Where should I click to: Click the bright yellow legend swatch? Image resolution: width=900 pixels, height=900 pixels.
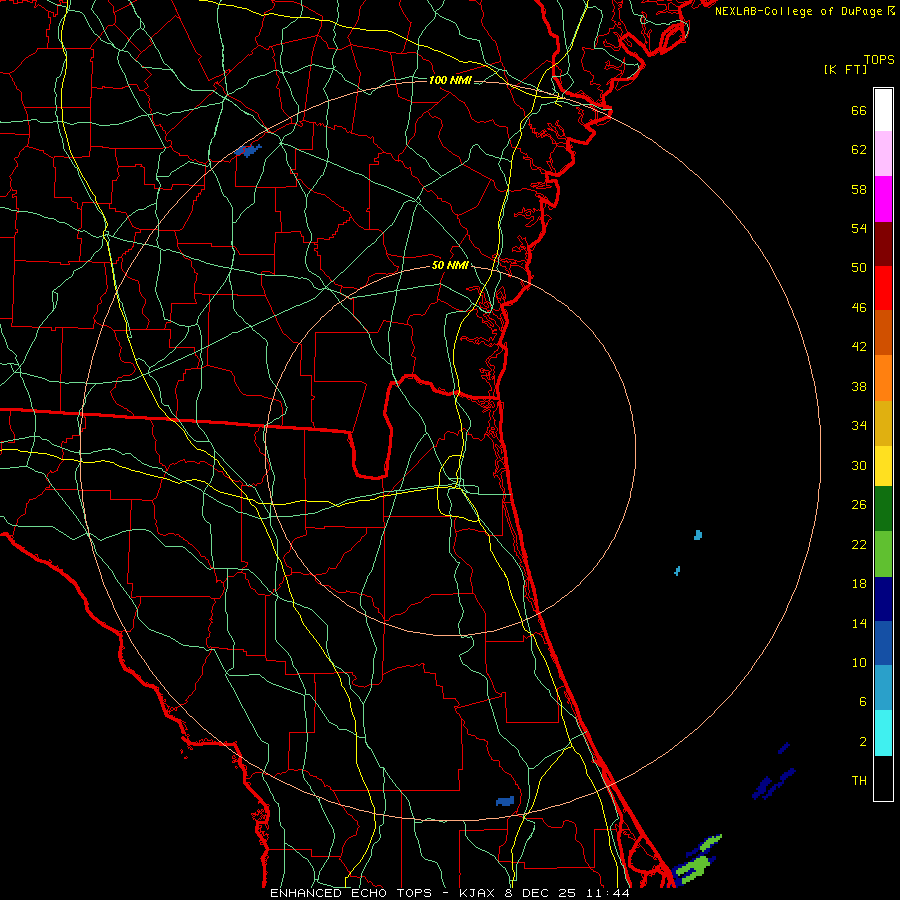[x=883, y=466]
